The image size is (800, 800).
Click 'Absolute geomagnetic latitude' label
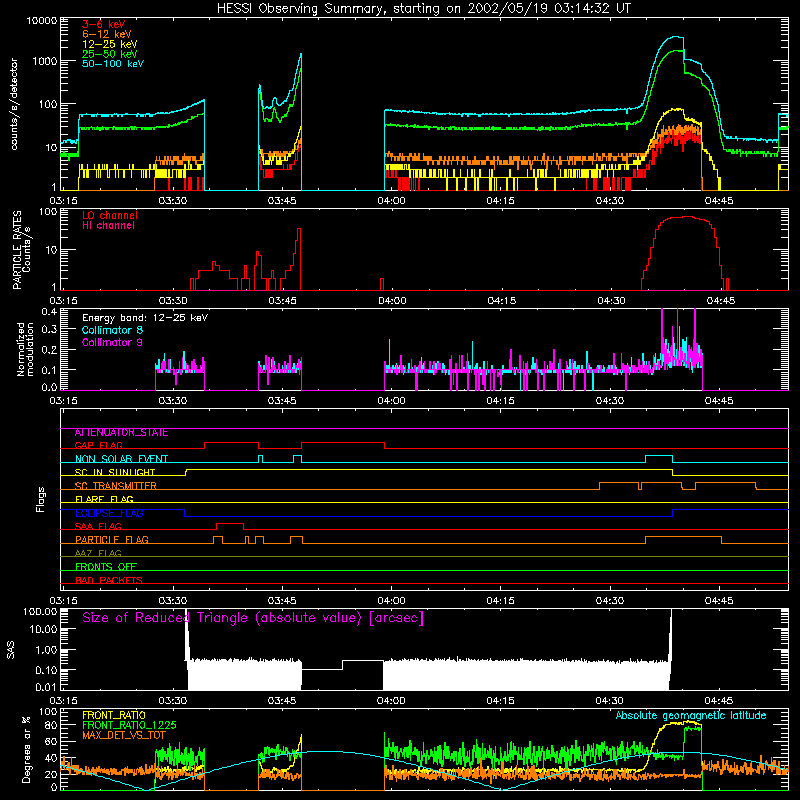point(691,715)
